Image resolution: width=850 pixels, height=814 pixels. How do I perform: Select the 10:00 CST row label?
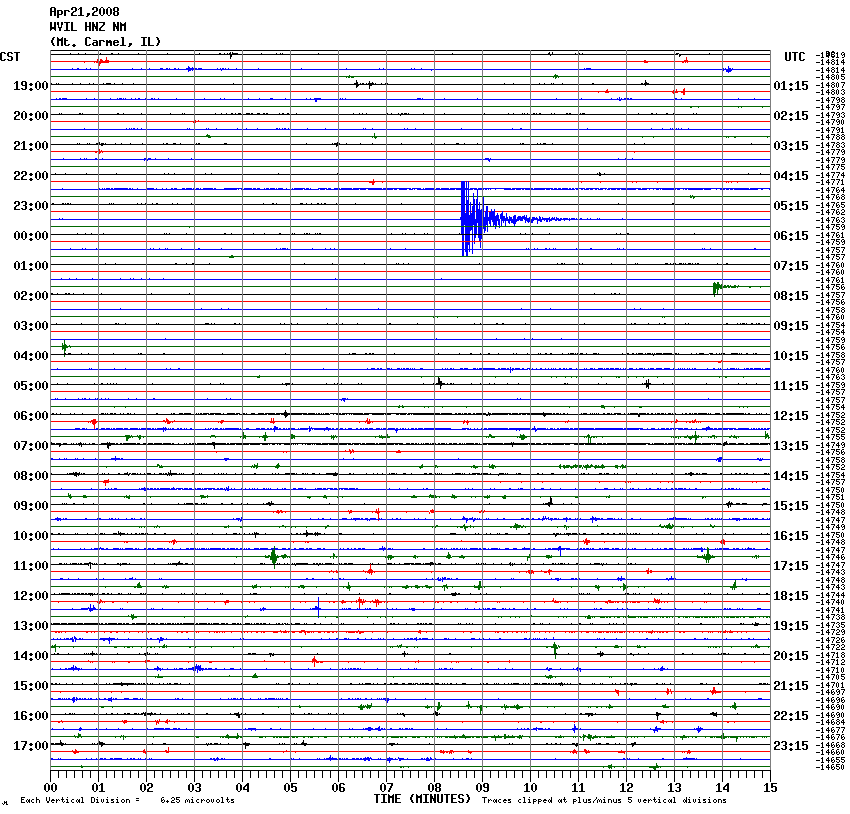[x=31, y=536]
